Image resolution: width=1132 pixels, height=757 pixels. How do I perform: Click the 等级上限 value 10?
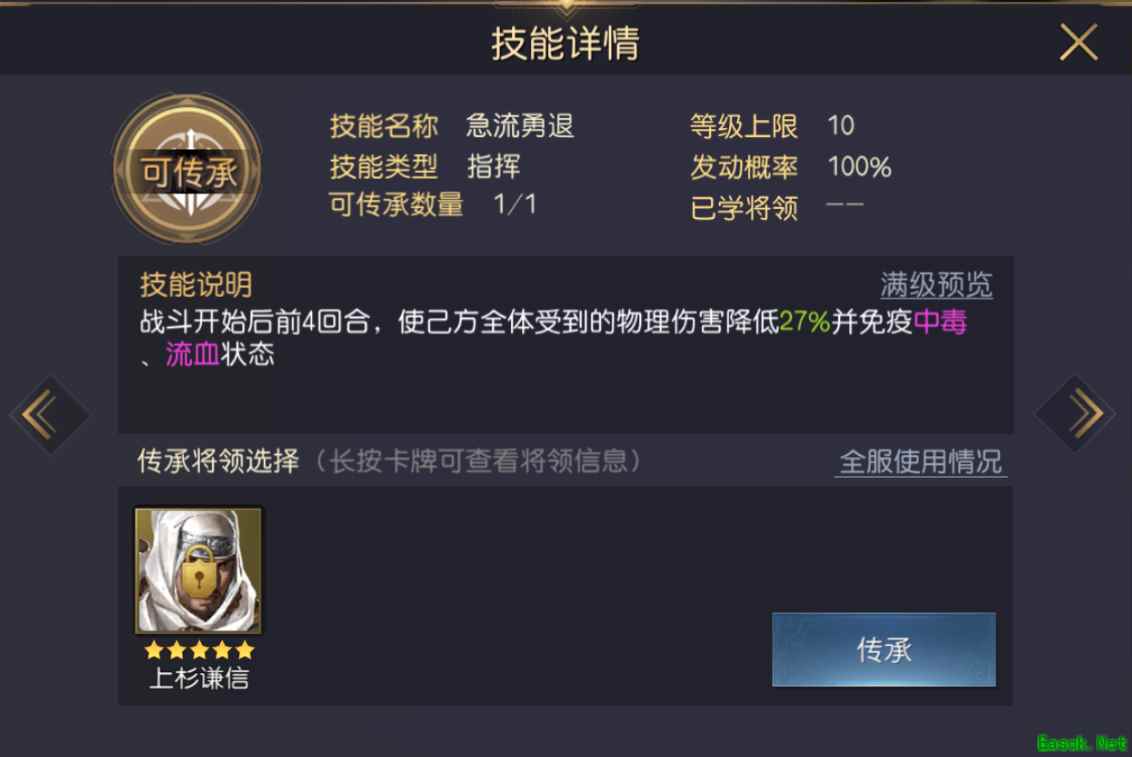tap(841, 126)
